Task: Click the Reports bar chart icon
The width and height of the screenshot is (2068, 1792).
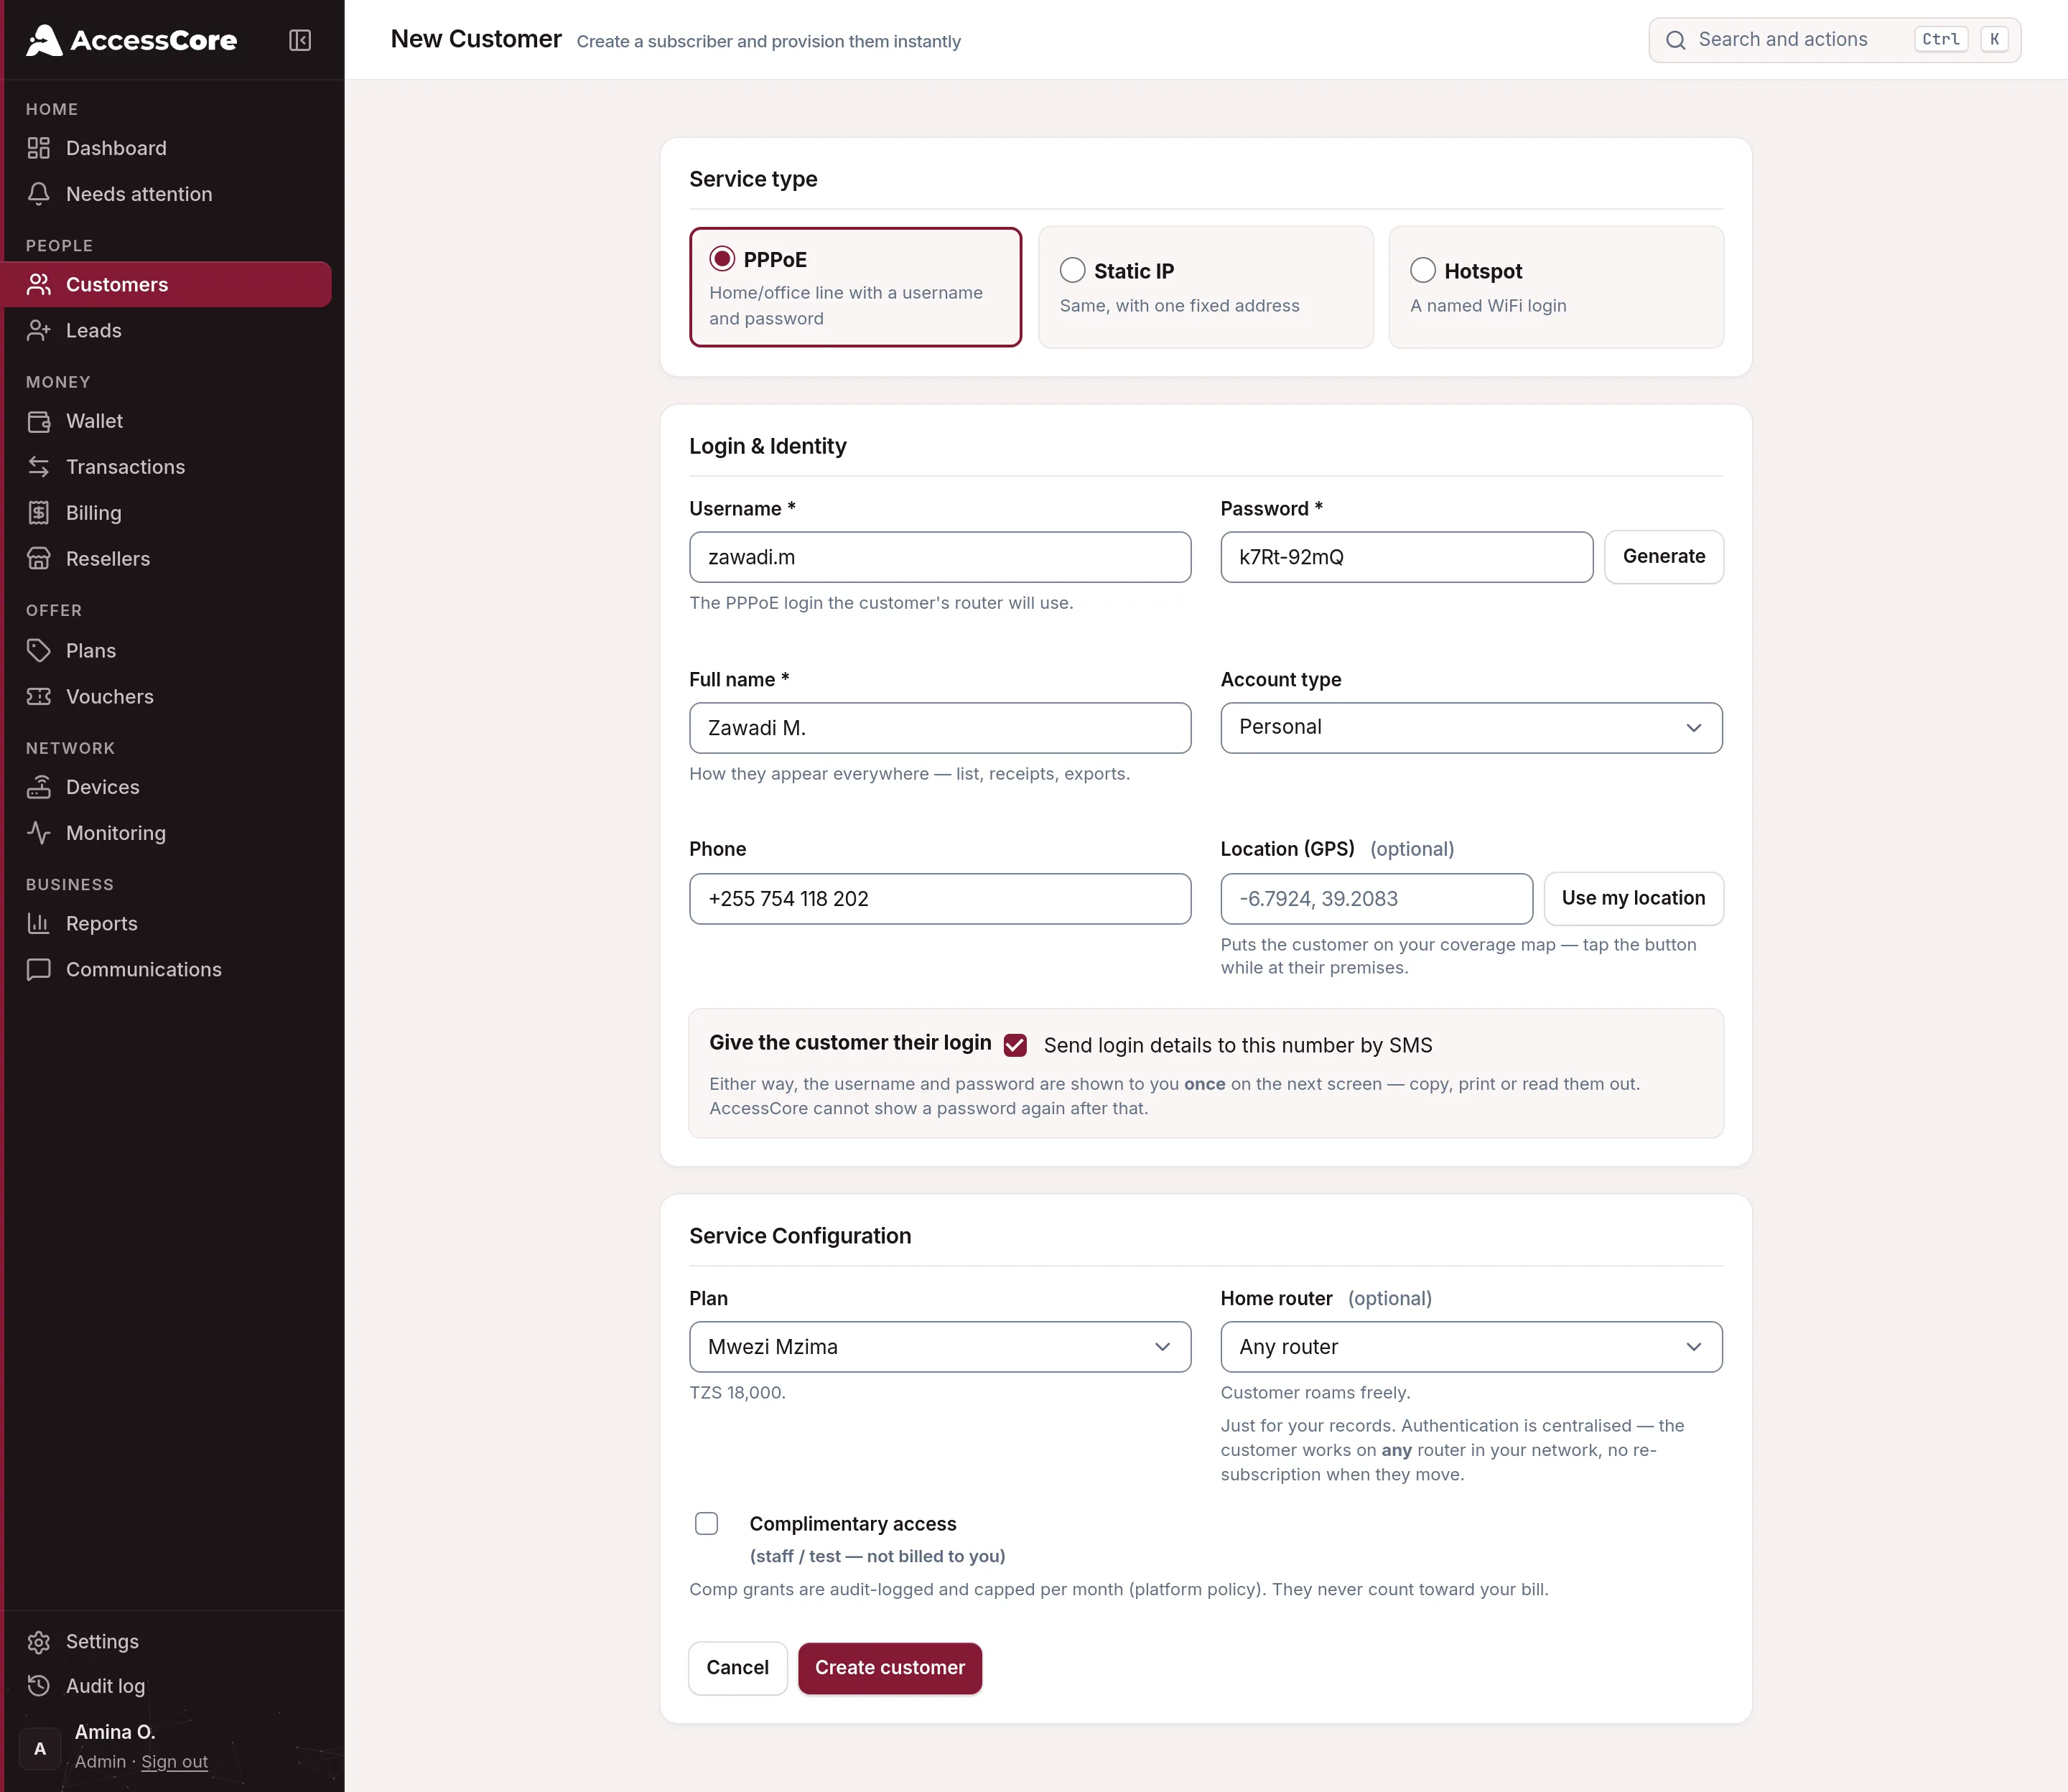Action: coord(39,924)
